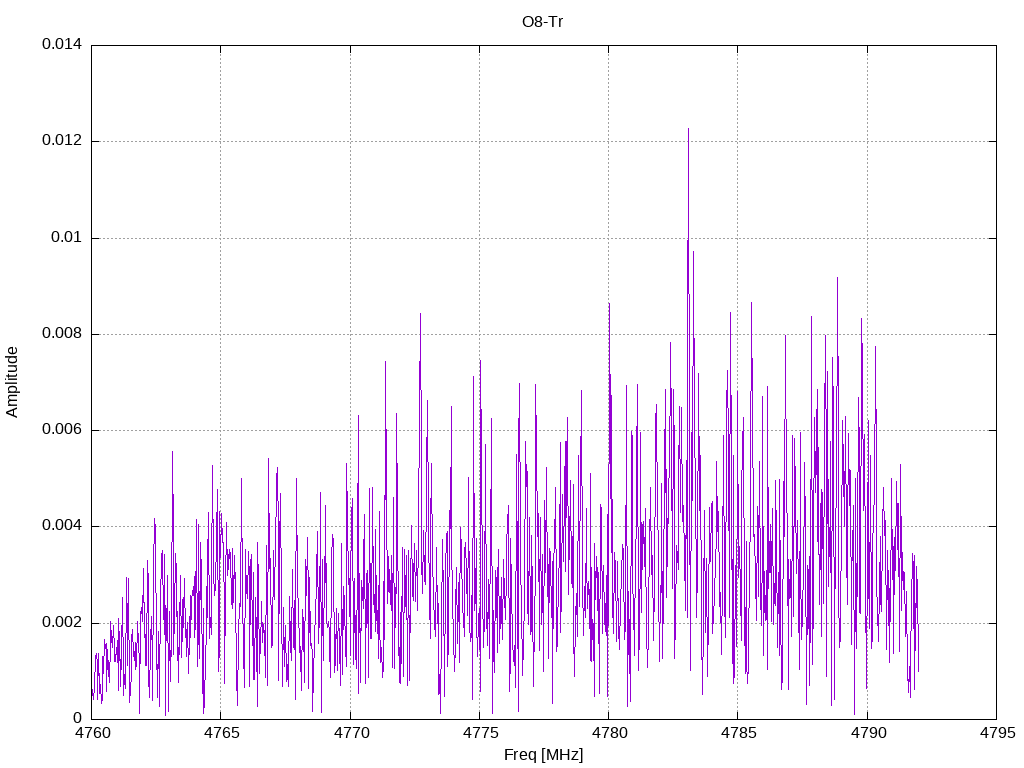The height and width of the screenshot is (768, 1024).
Task: Click the Freq [MHz] axis label
Action: click(x=543, y=755)
